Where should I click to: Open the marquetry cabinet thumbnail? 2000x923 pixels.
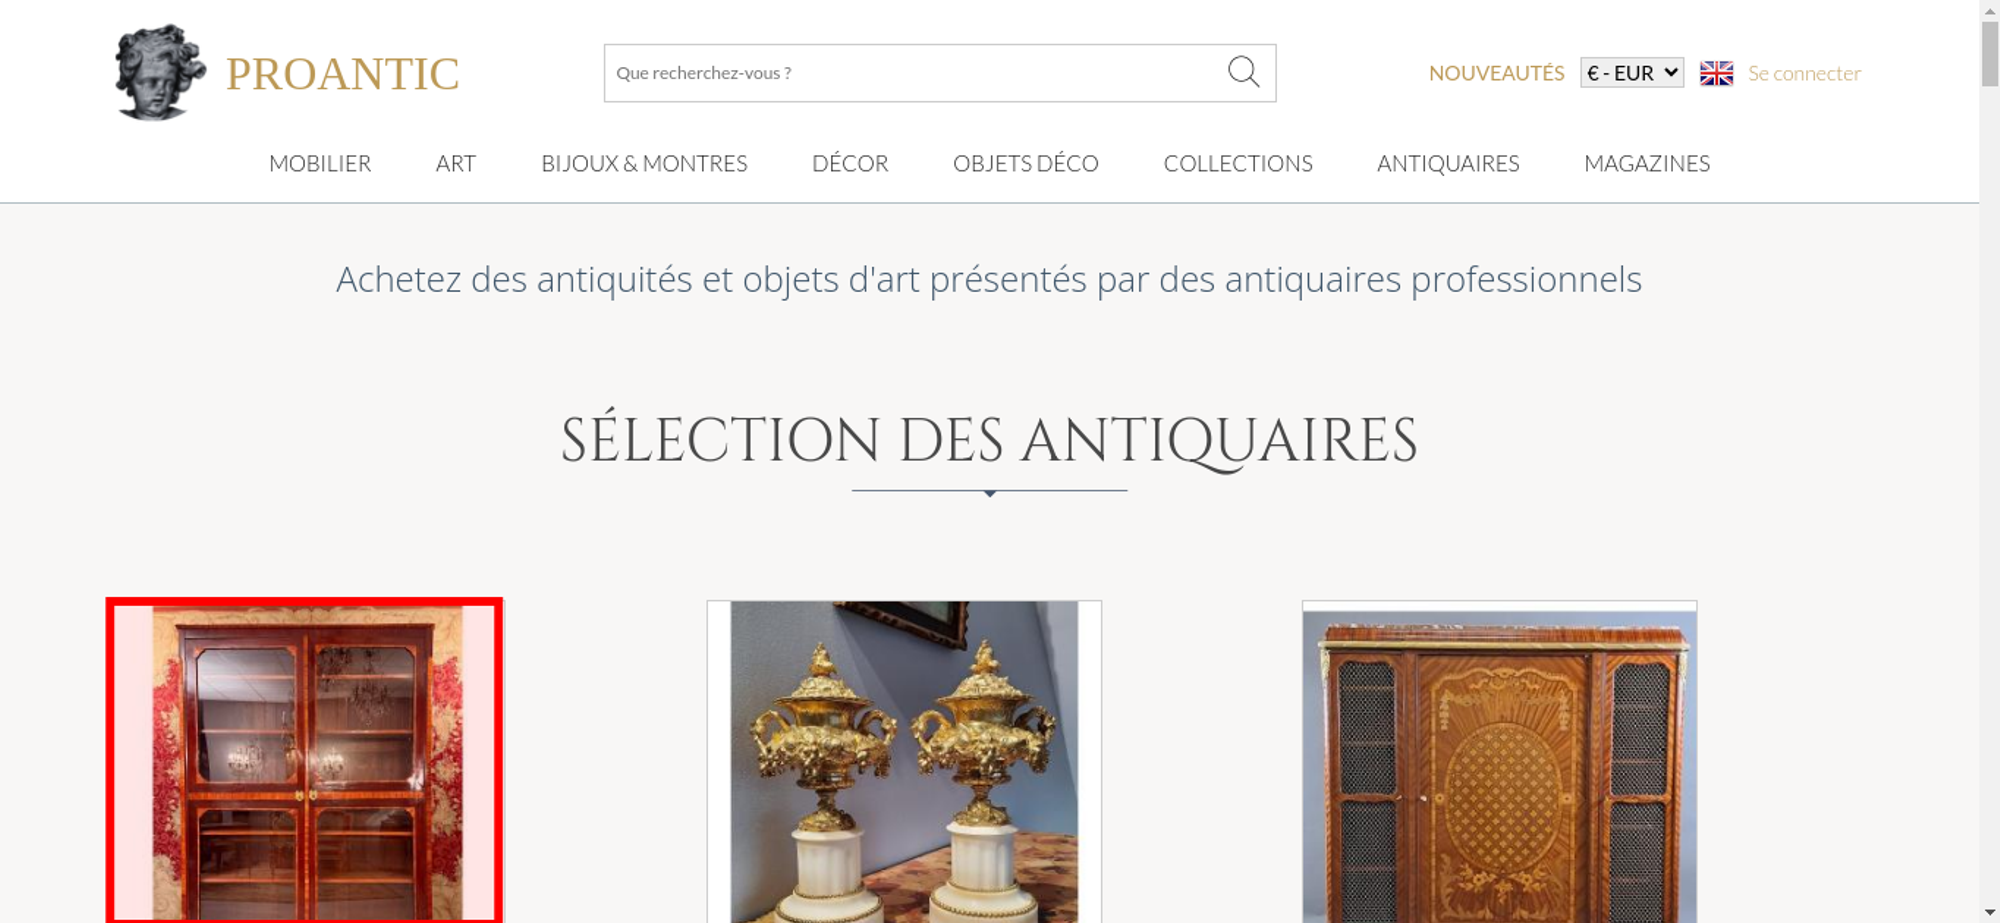pyautogui.click(x=1499, y=761)
